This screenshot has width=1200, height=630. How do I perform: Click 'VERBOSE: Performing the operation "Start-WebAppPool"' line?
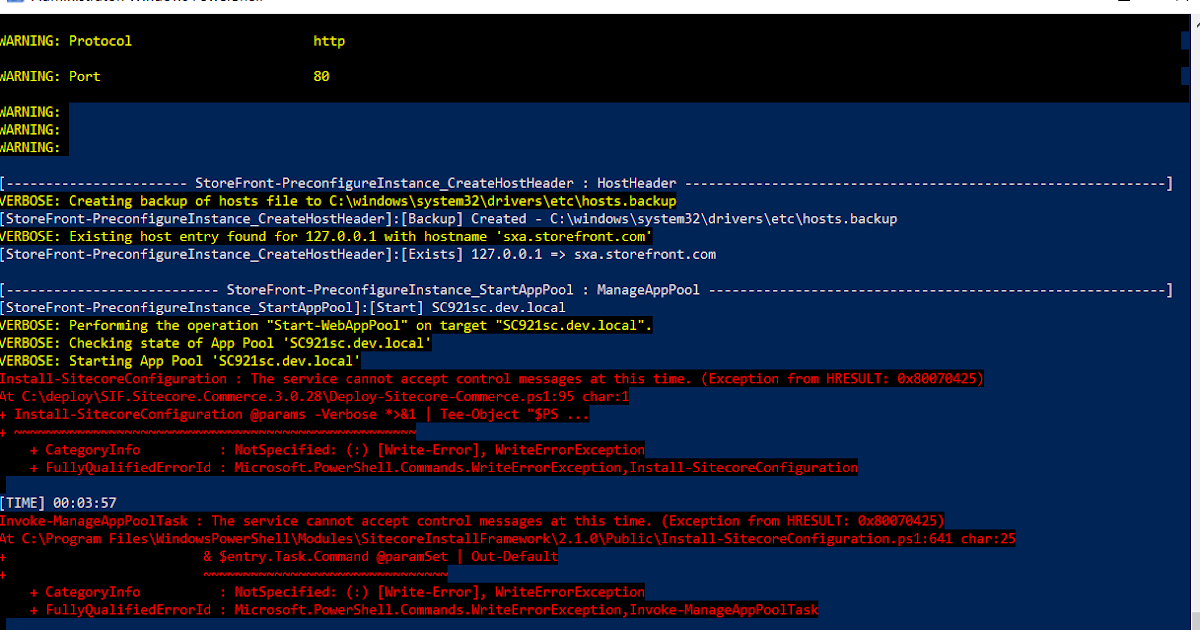click(x=326, y=326)
